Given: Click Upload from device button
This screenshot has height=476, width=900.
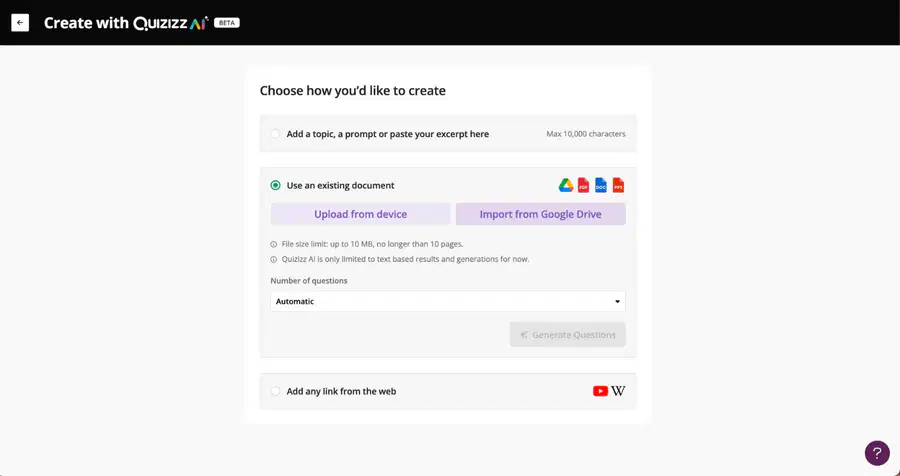Looking at the screenshot, I should tap(360, 214).
